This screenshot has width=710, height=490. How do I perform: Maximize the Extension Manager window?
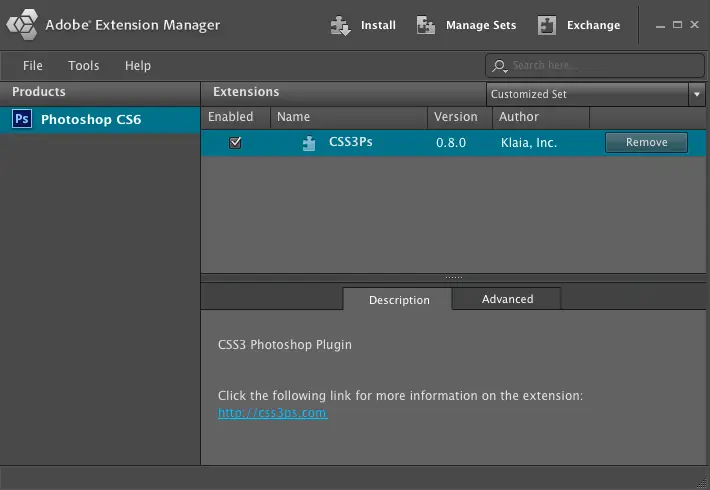677,25
